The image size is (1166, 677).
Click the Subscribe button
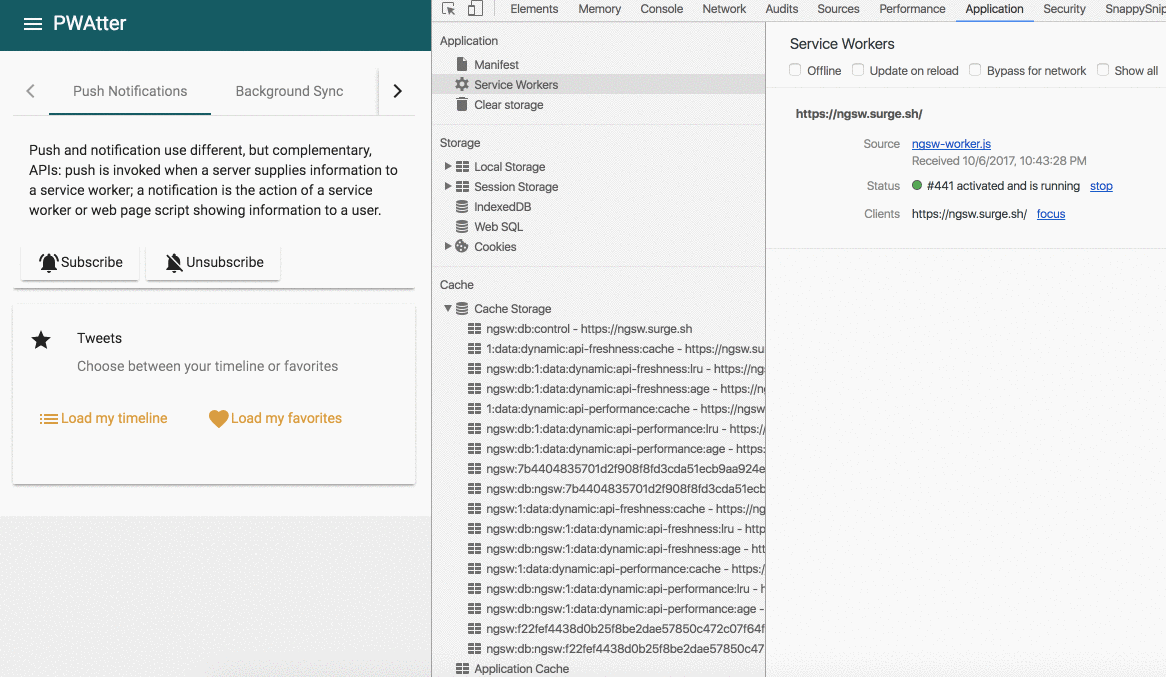pyautogui.click(x=80, y=263)
